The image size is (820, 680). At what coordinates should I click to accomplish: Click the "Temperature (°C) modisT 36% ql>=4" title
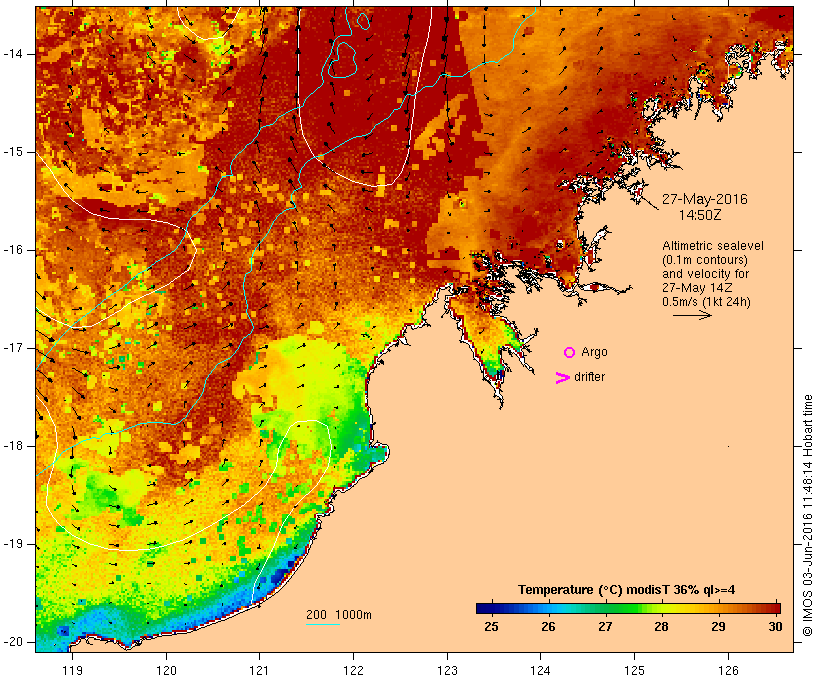tap(626, 590)
